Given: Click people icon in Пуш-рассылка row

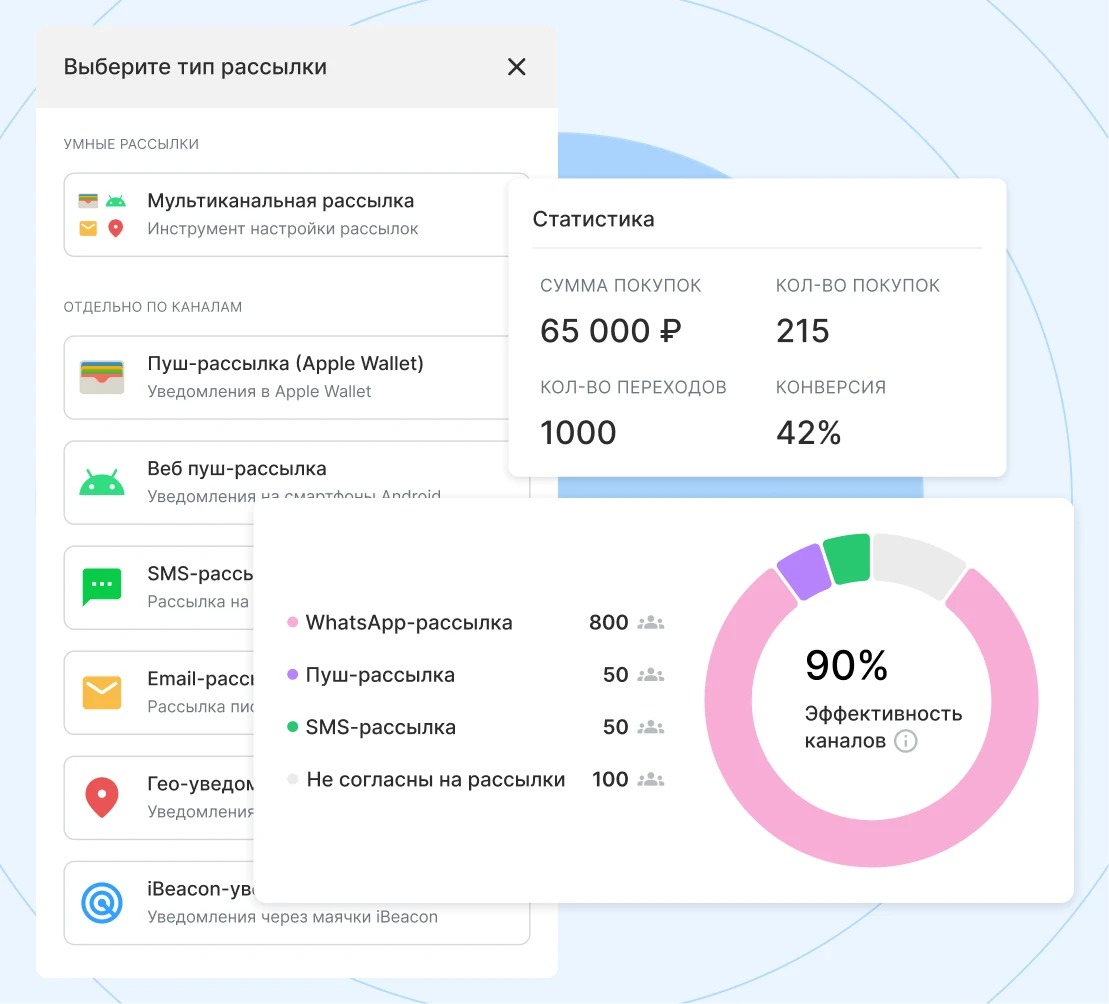Looking at the screenshot, I should coord(651,675).
